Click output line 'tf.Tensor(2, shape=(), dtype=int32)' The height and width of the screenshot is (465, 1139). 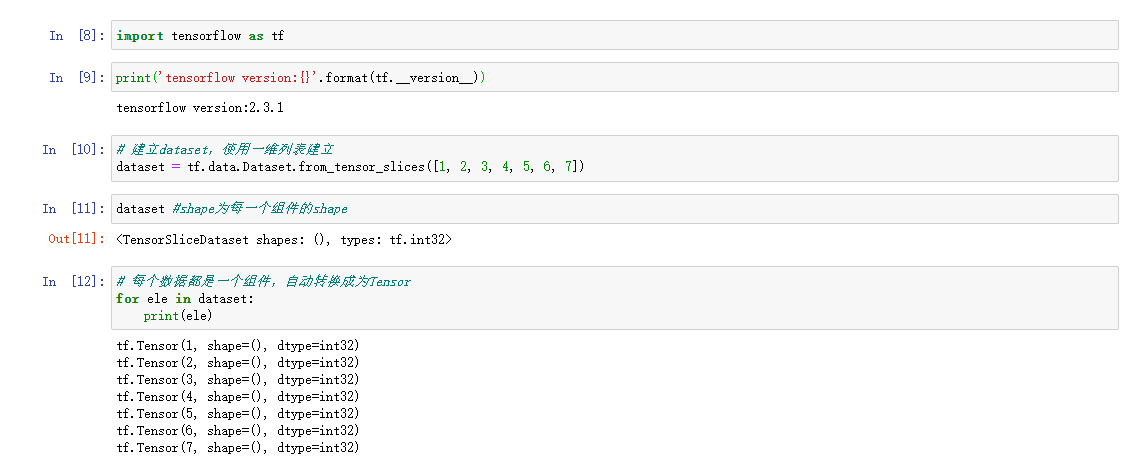[x=238, y=363]
